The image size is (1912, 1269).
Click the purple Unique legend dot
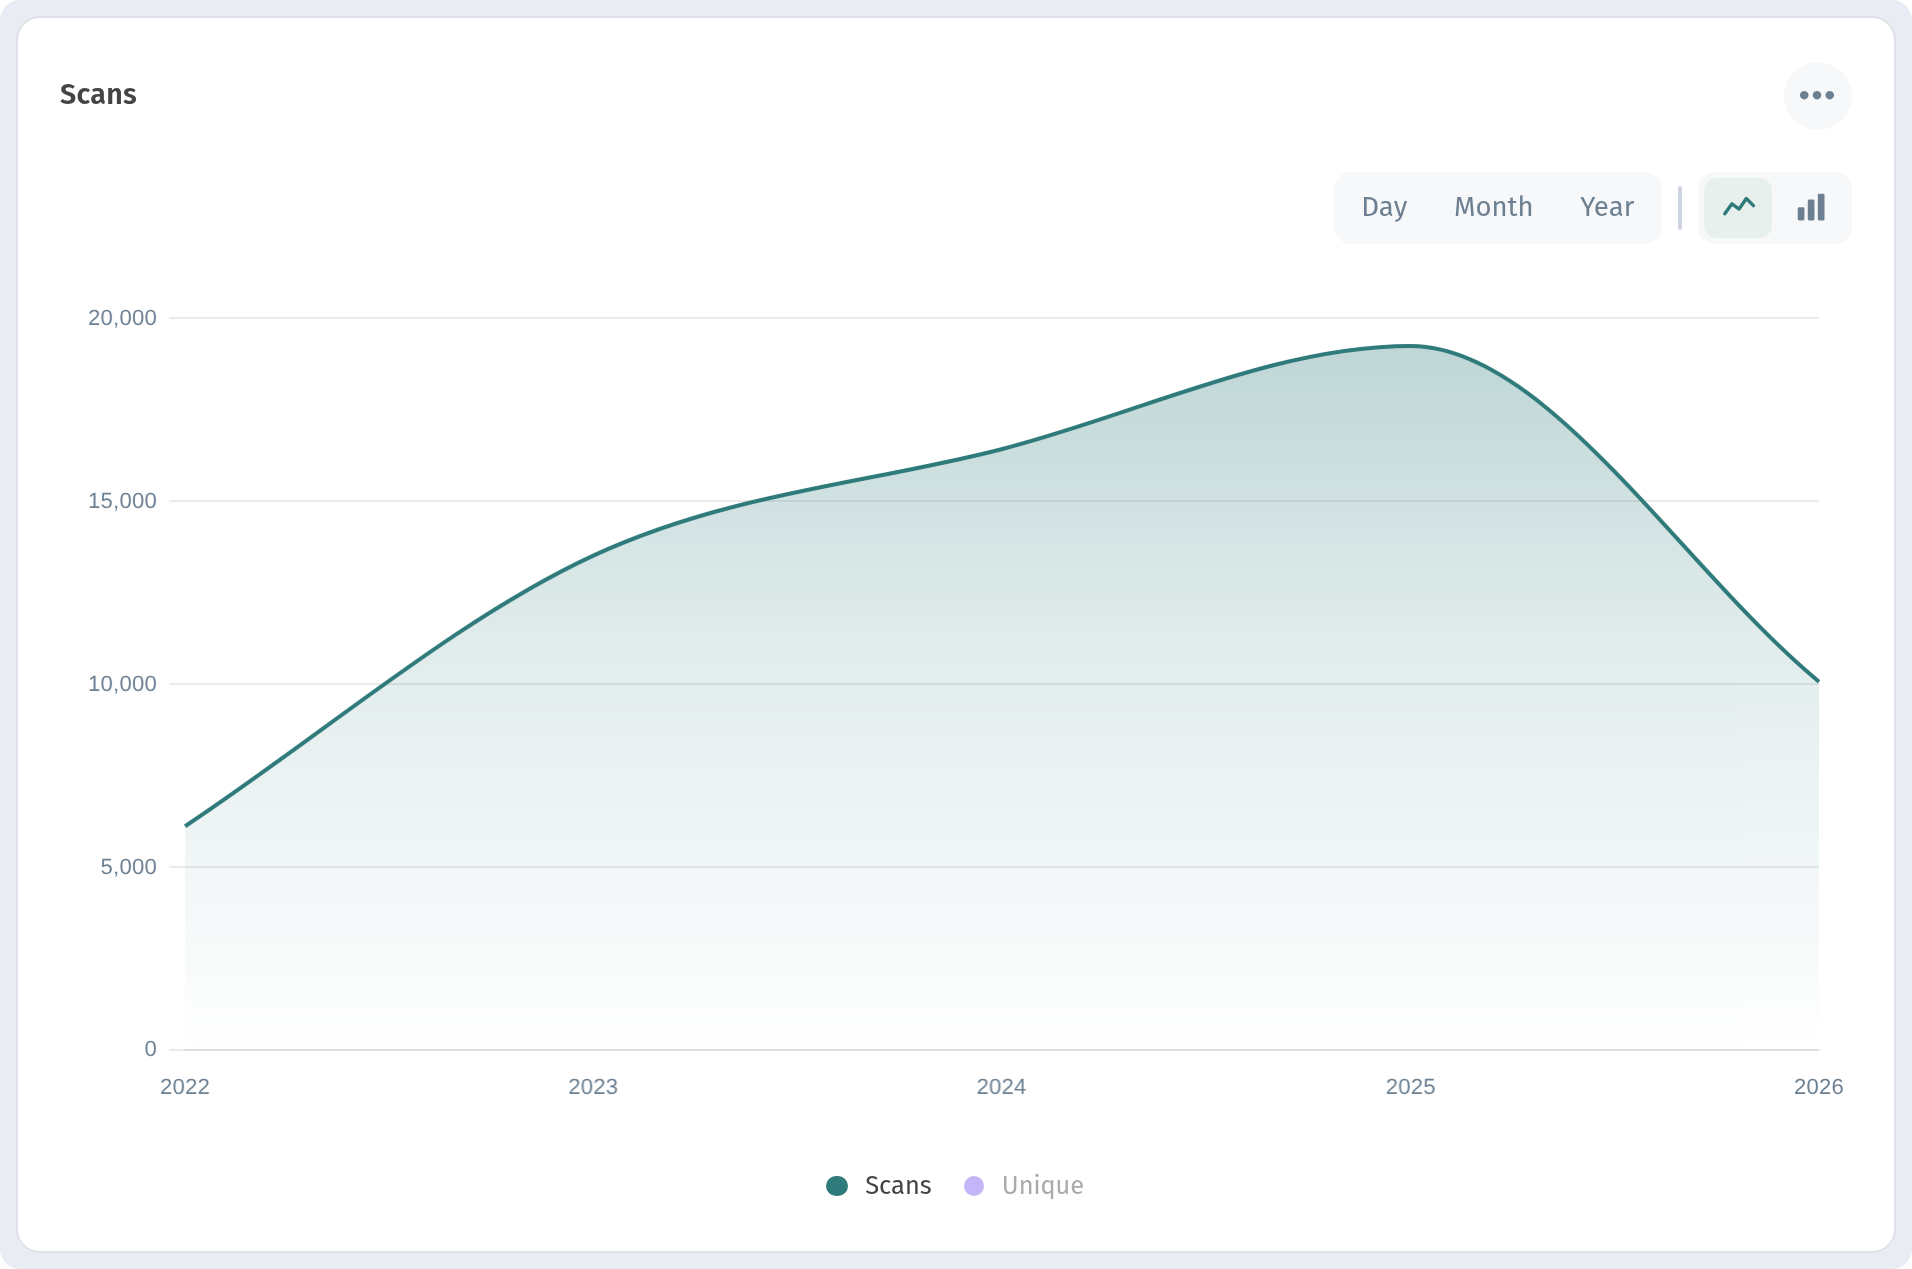(974, 1186)
